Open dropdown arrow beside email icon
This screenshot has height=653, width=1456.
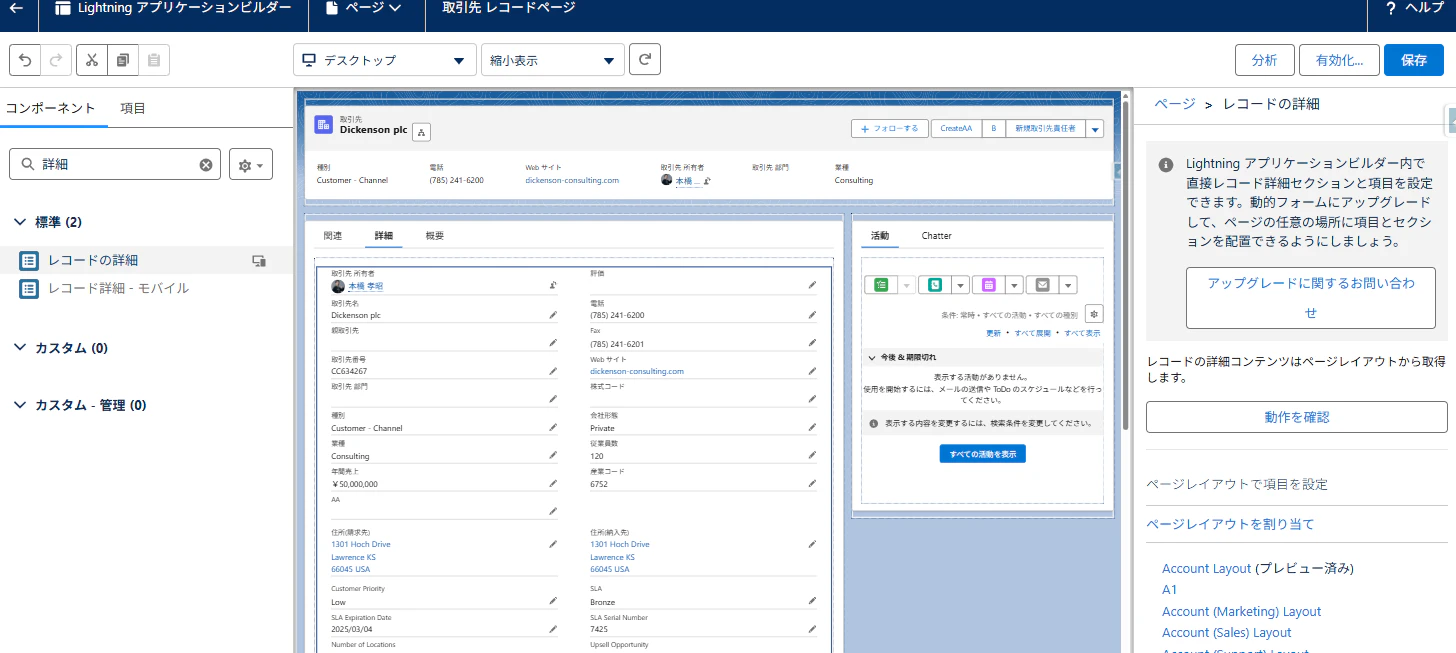pyautogui.click(x=1067, y=285)
